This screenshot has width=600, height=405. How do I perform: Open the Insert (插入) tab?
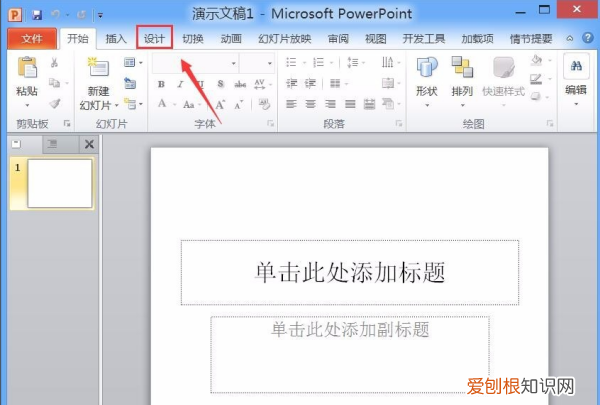[116, 38]
